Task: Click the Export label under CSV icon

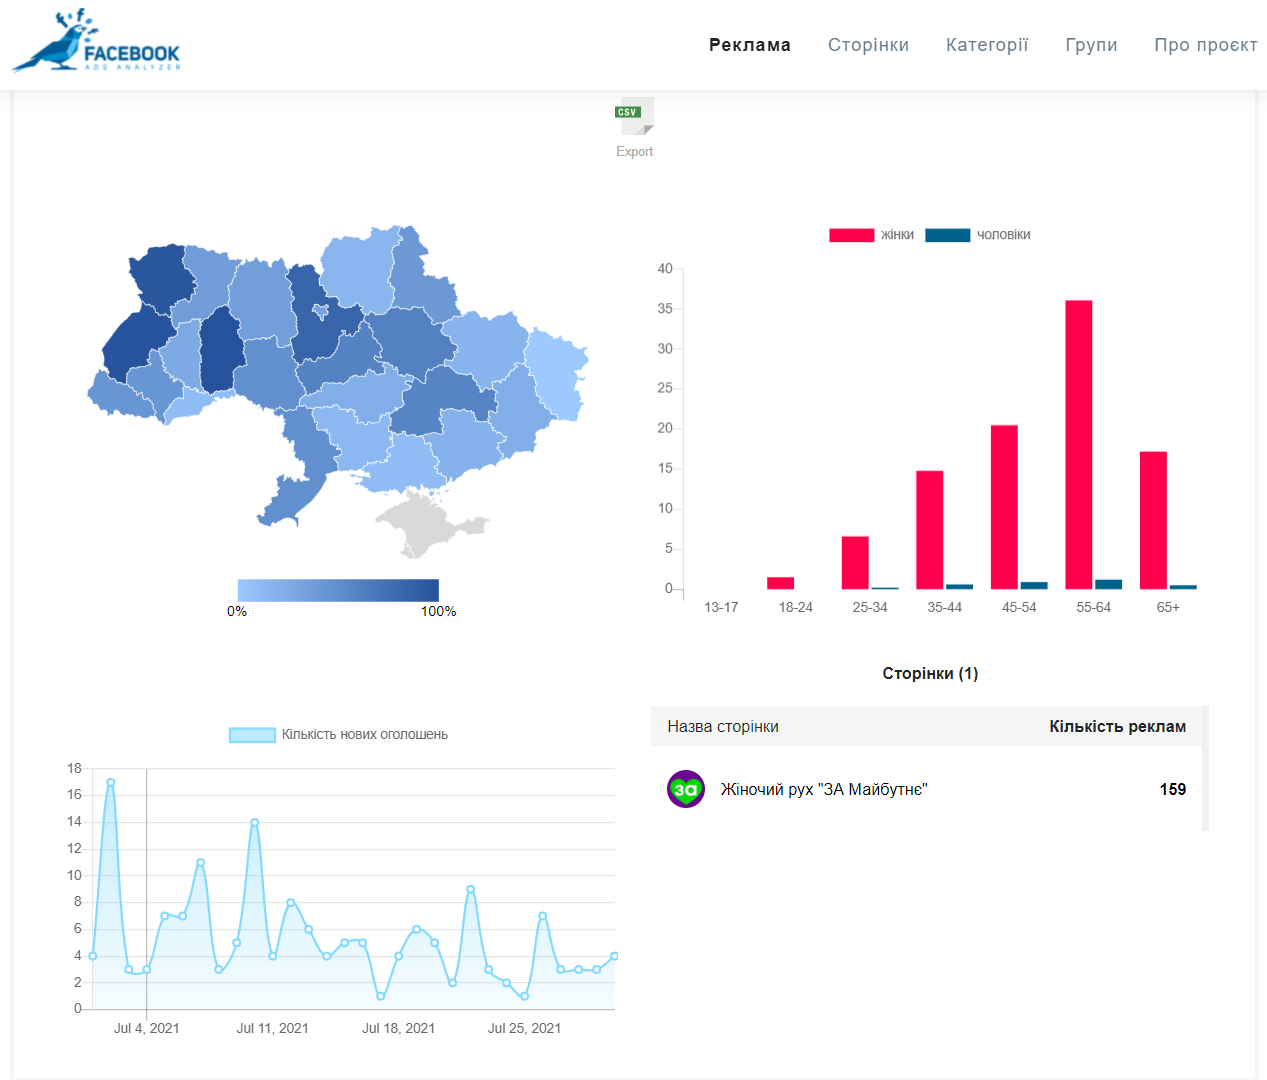Action: [634, 152]
